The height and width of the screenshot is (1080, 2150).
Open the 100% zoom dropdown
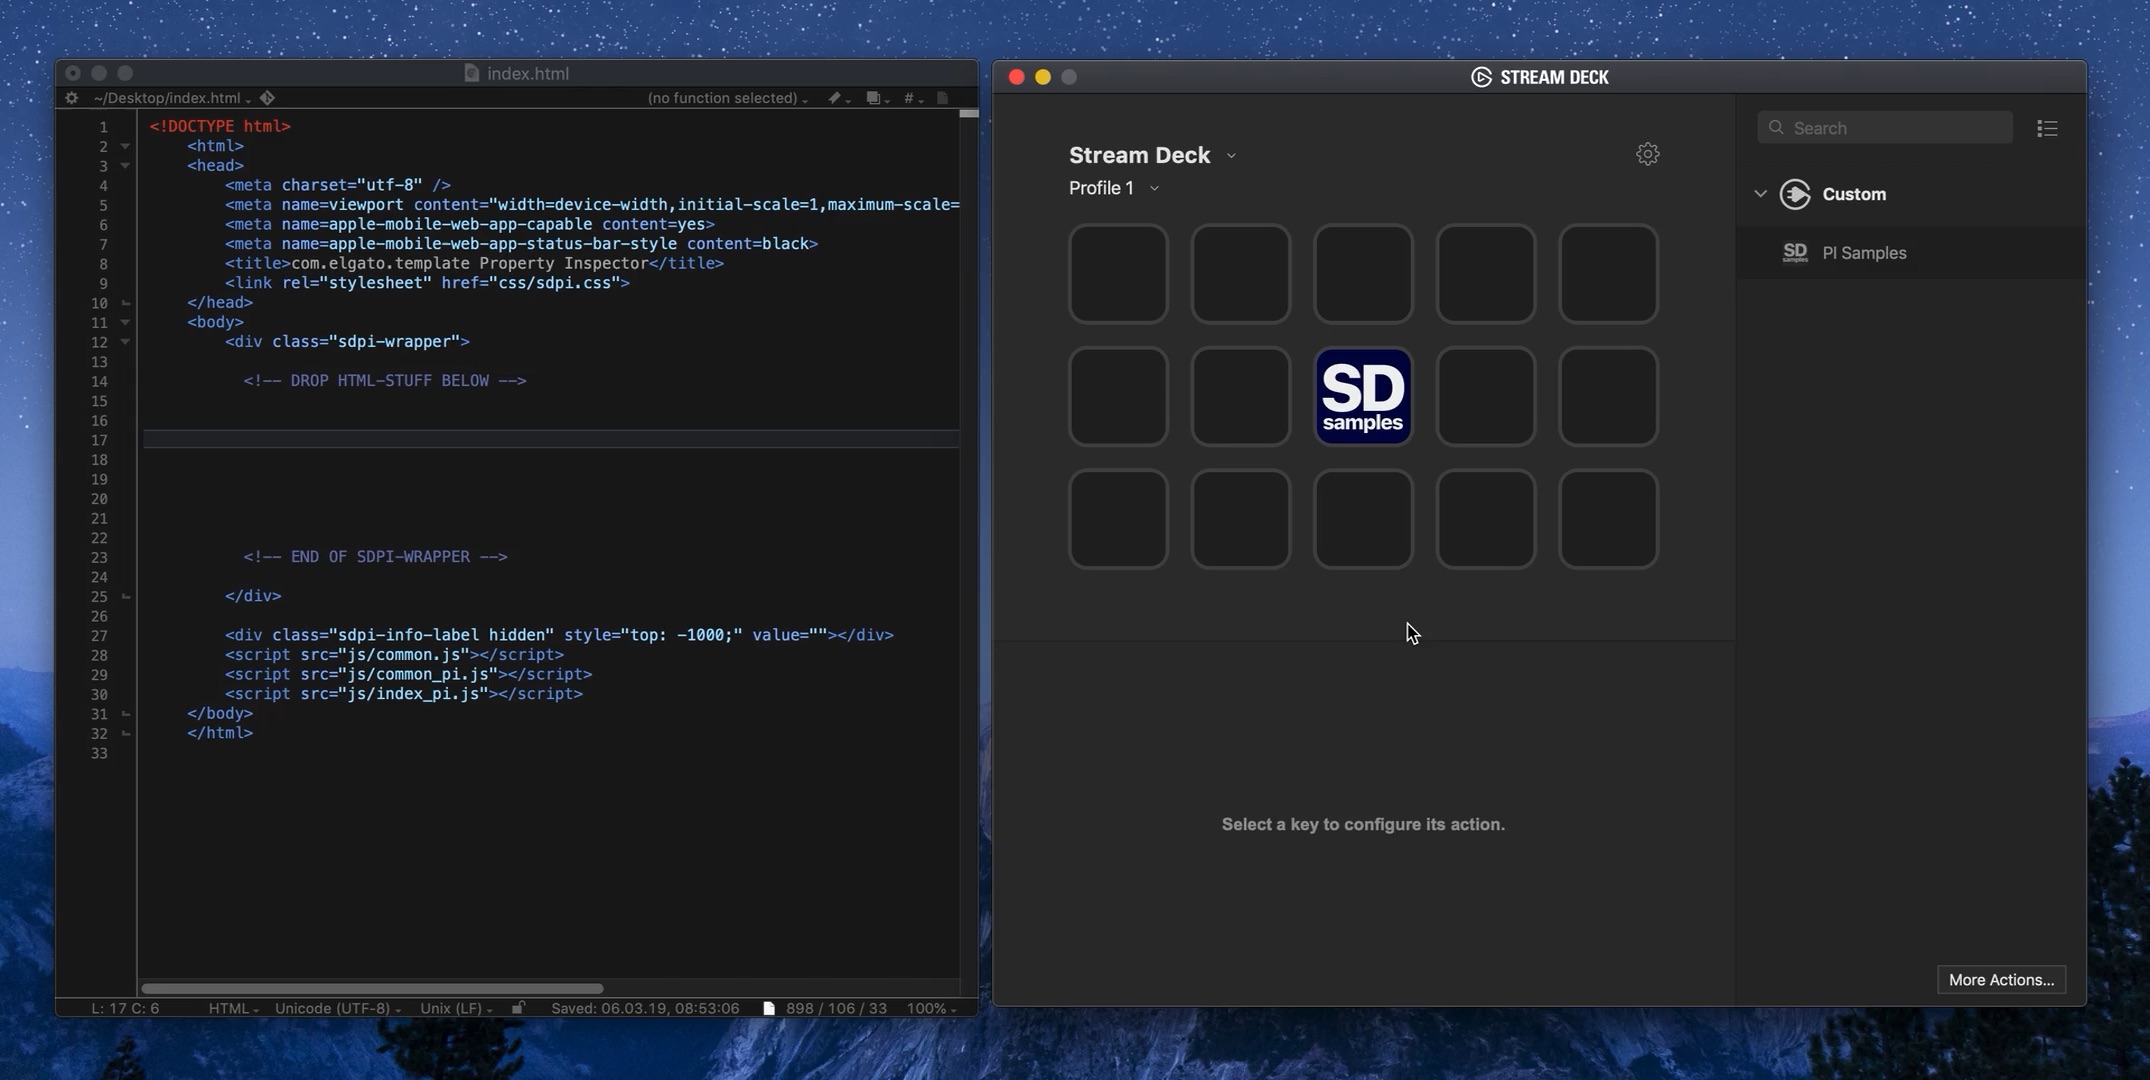click(931, 1008)
